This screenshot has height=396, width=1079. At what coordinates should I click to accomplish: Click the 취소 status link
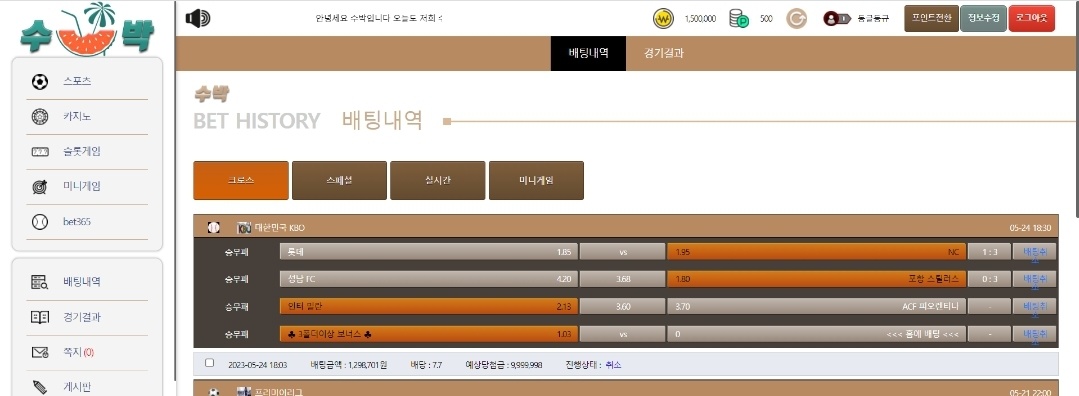coord(613,365)
